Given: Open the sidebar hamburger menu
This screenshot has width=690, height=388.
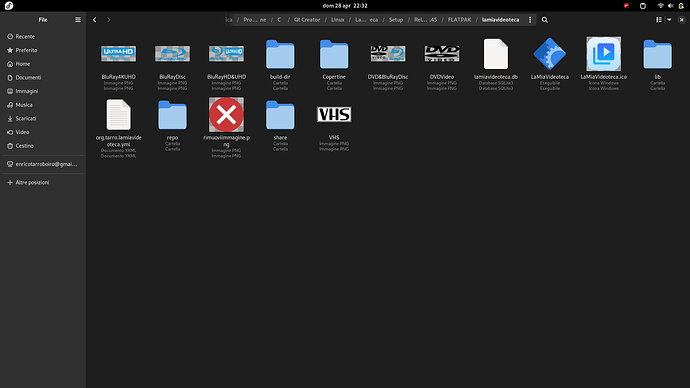Looking at the screenshot, I should [x=78, y=20].
